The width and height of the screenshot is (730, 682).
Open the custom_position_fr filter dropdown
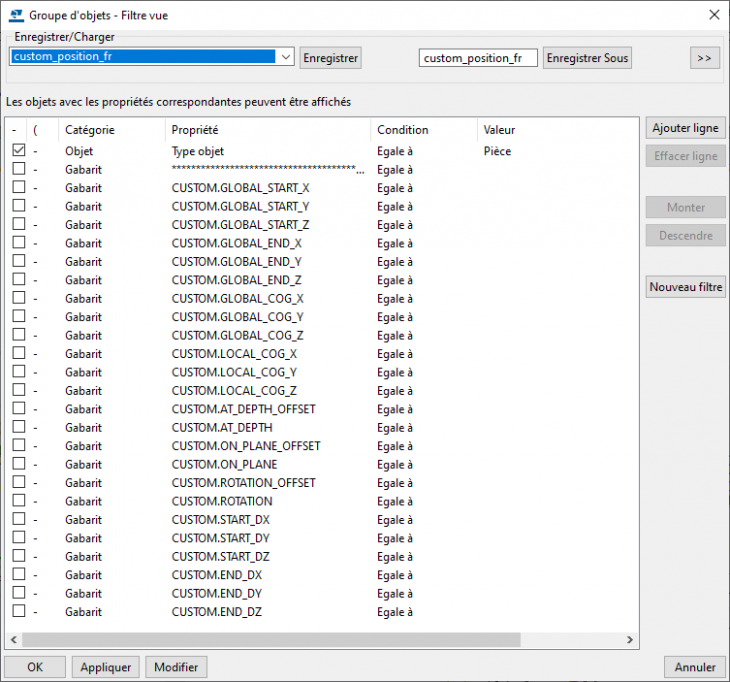coord(285,58)
